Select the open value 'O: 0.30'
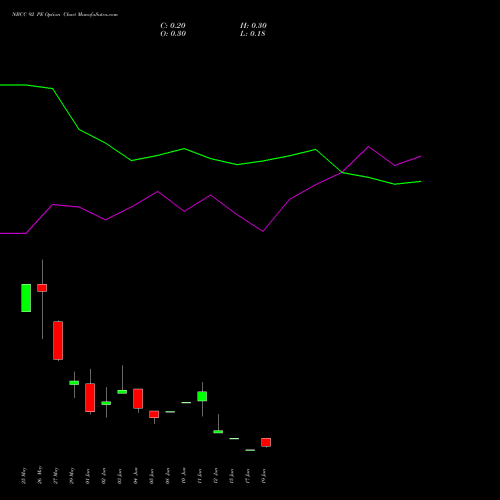Screen dimensions: 500x500 tap(173, 34)
